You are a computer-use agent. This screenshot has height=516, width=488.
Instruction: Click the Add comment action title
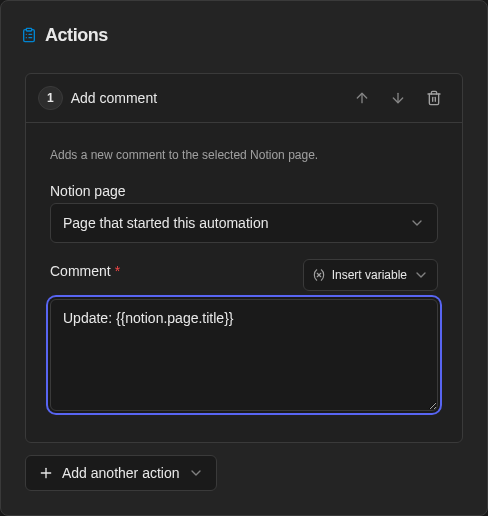[114, 98]
